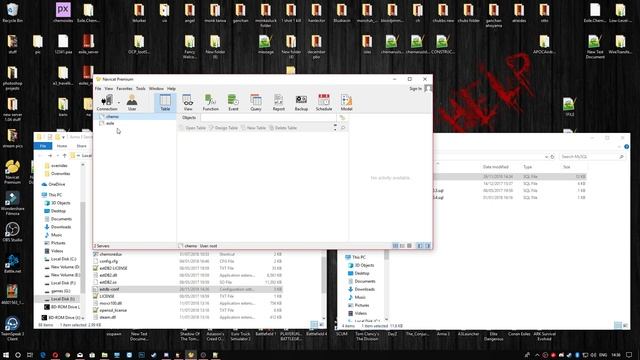640x360 pixels.
Task: Click the Home tab in left Explorer window
Action: coord(62,146)
